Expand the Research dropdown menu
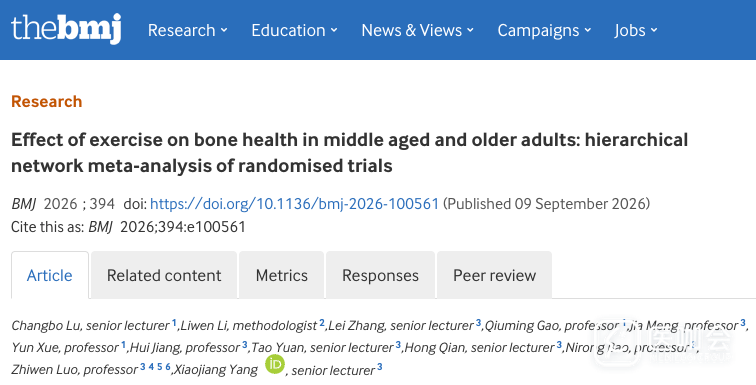The image size is (756, 385). [188, 30]
